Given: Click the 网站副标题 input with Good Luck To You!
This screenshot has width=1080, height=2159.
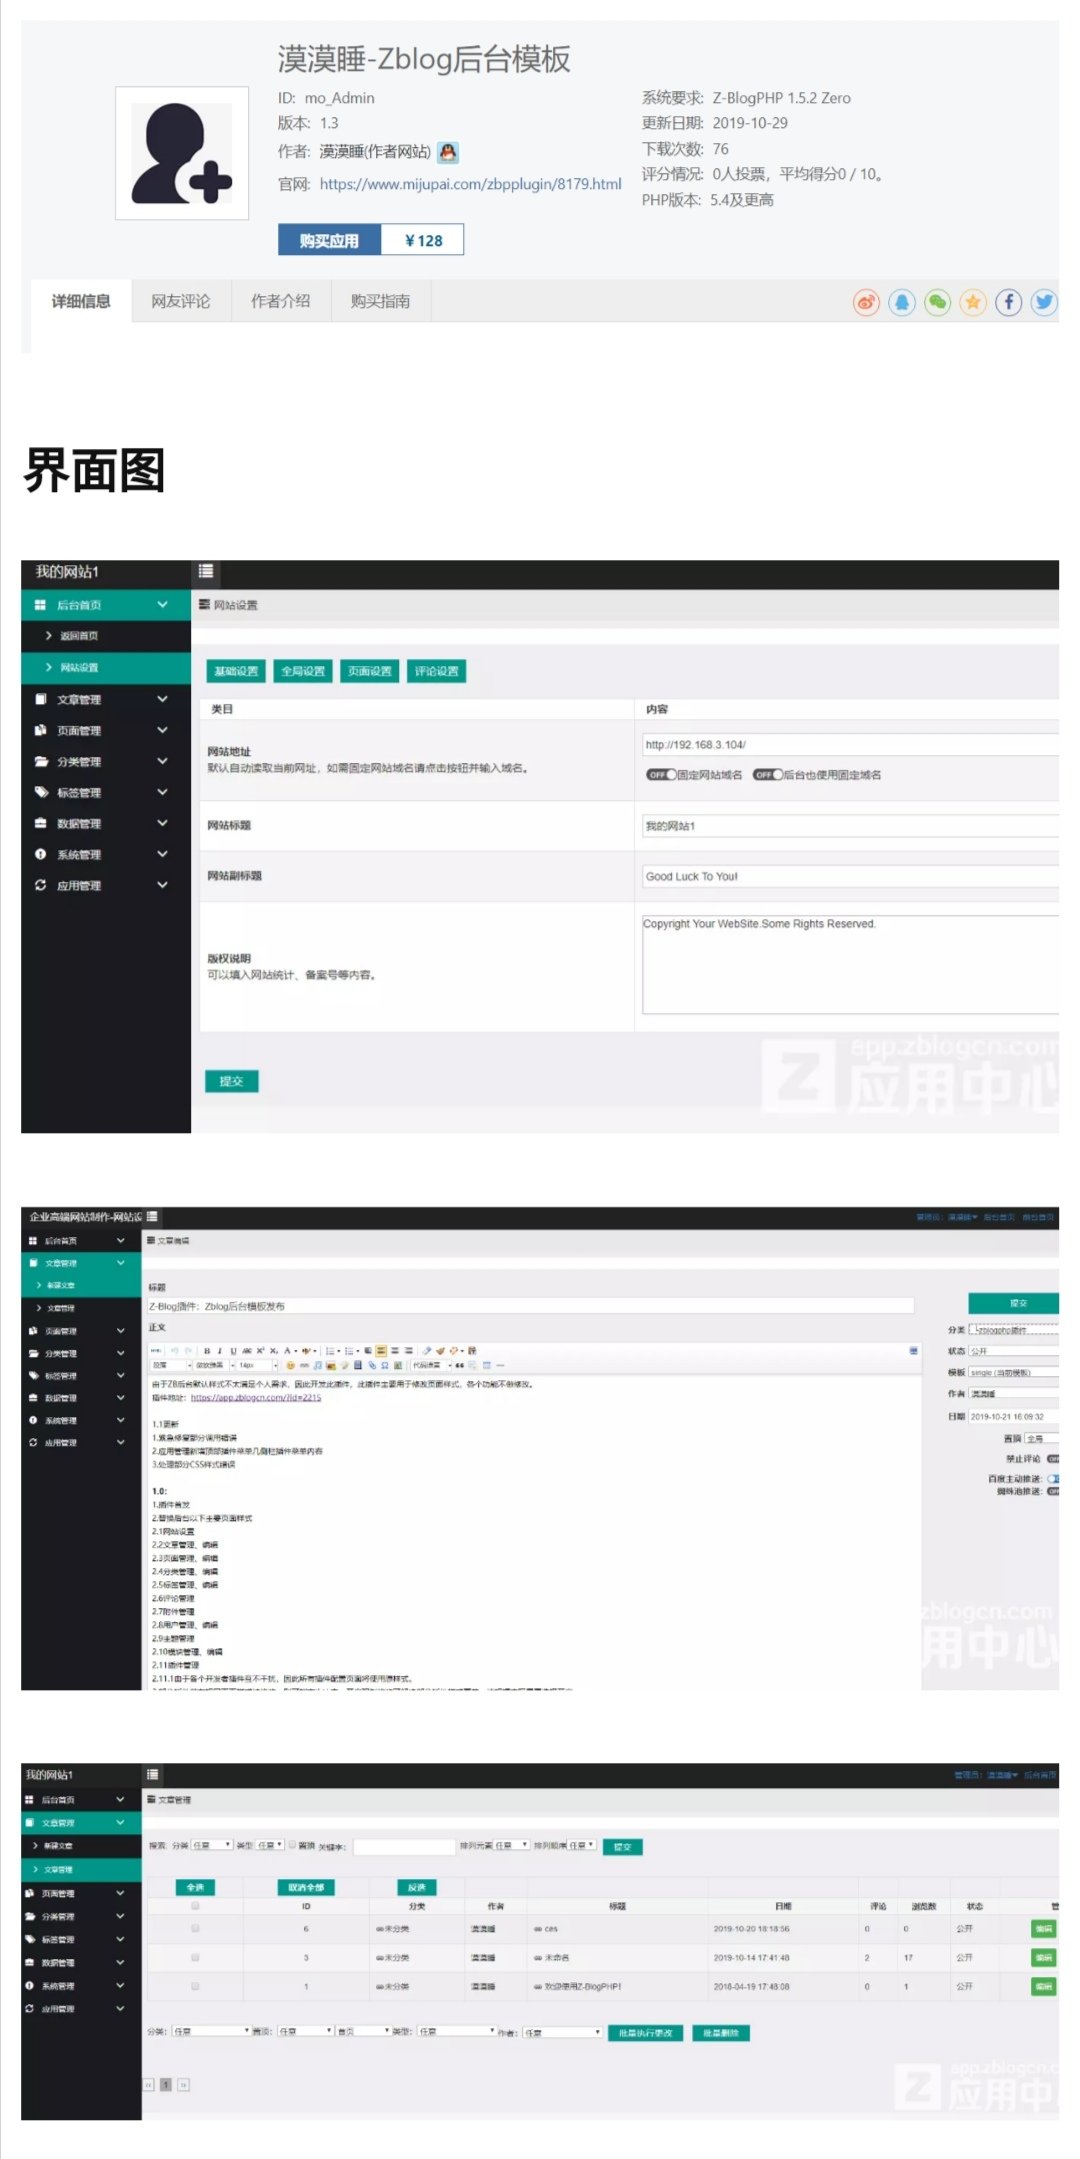Looking at the screenshot, I should (x=850, y=876).
